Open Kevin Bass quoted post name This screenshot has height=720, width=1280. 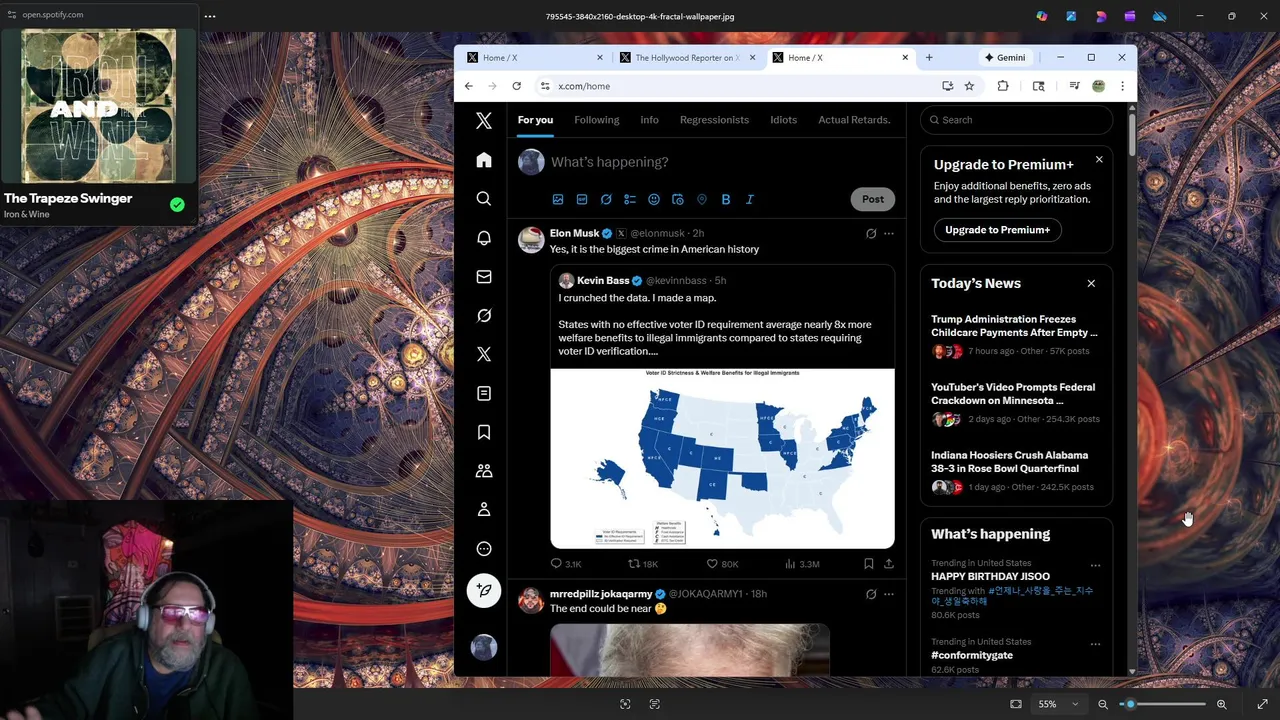[603, 281]
